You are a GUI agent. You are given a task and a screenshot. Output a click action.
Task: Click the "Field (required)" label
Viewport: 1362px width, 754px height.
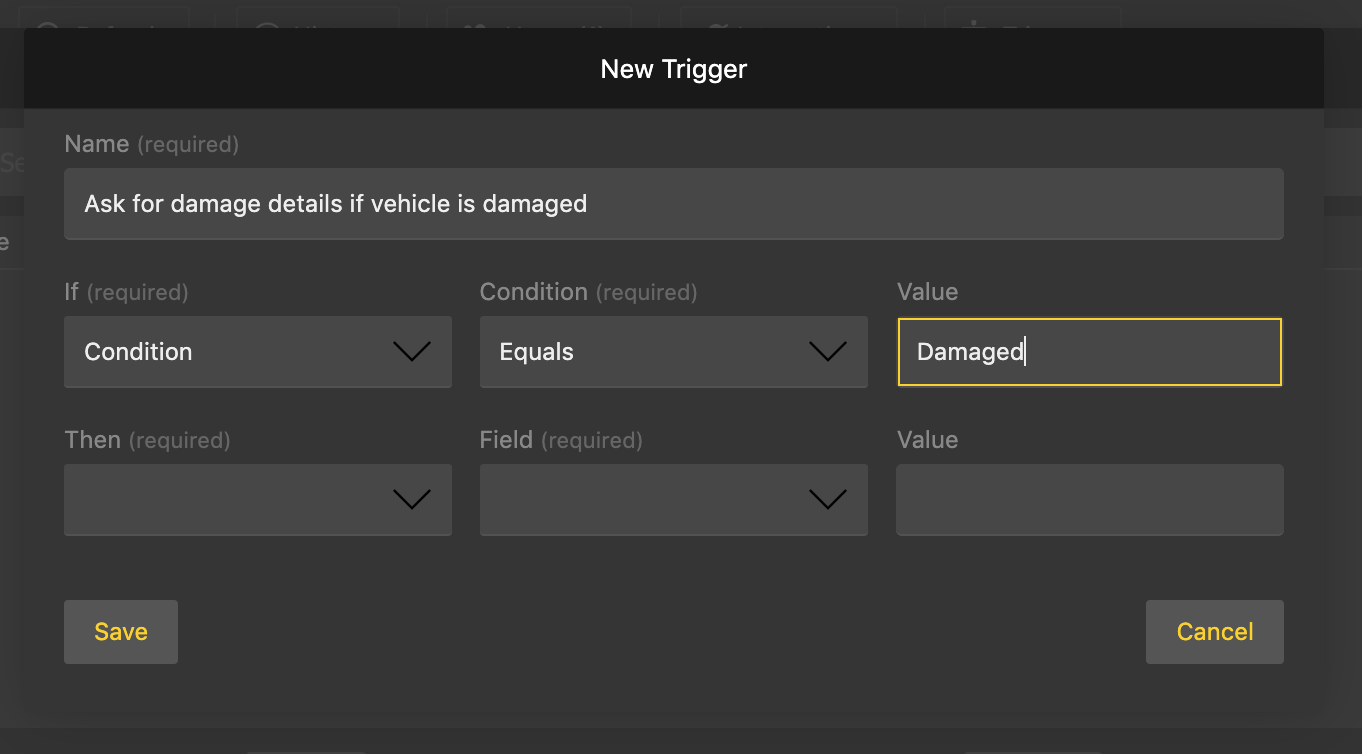[x=560, y=440]
